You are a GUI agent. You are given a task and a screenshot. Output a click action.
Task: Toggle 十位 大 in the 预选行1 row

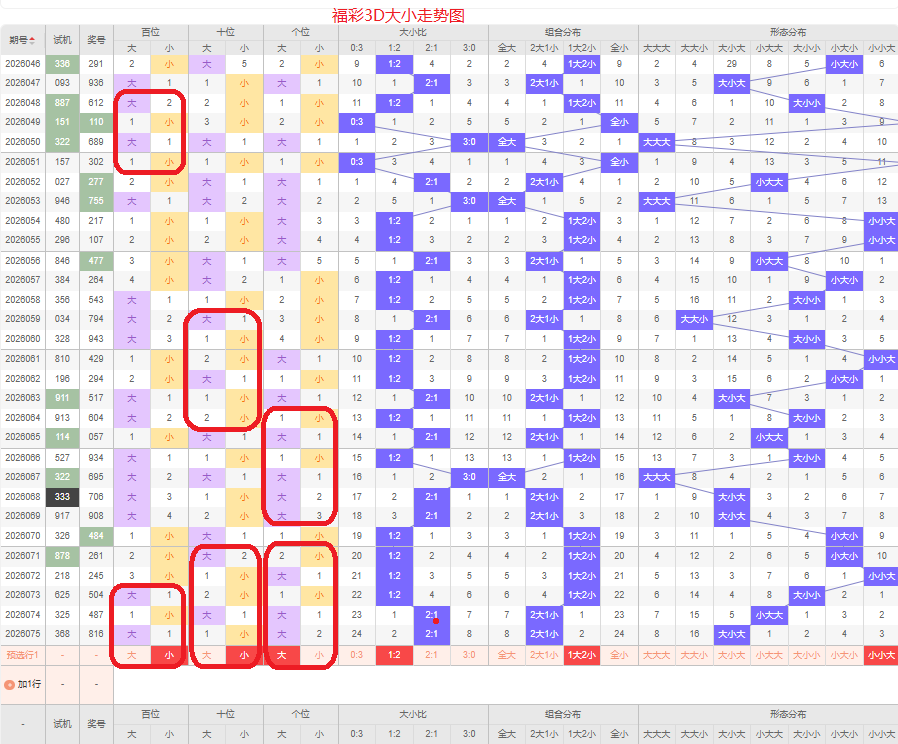[207, 655]
